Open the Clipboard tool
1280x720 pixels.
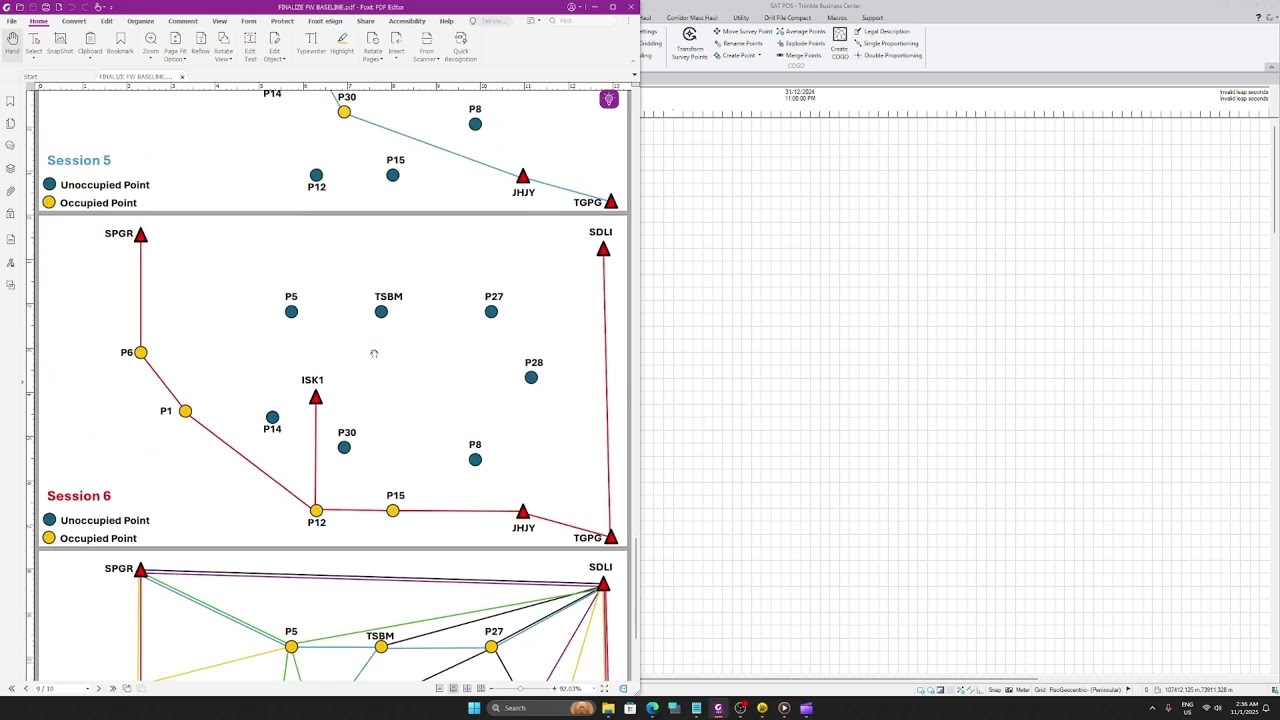click(90, 43)
